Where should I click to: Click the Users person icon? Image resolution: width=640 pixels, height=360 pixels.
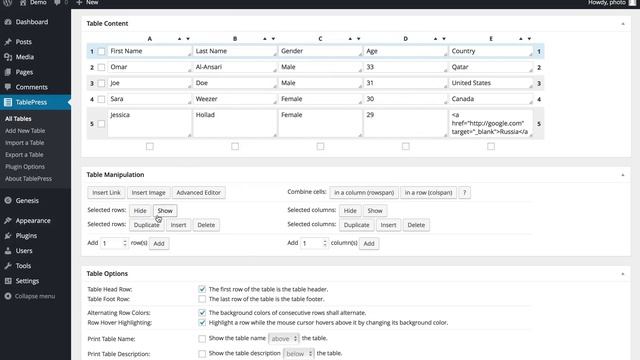pos(8,251)
